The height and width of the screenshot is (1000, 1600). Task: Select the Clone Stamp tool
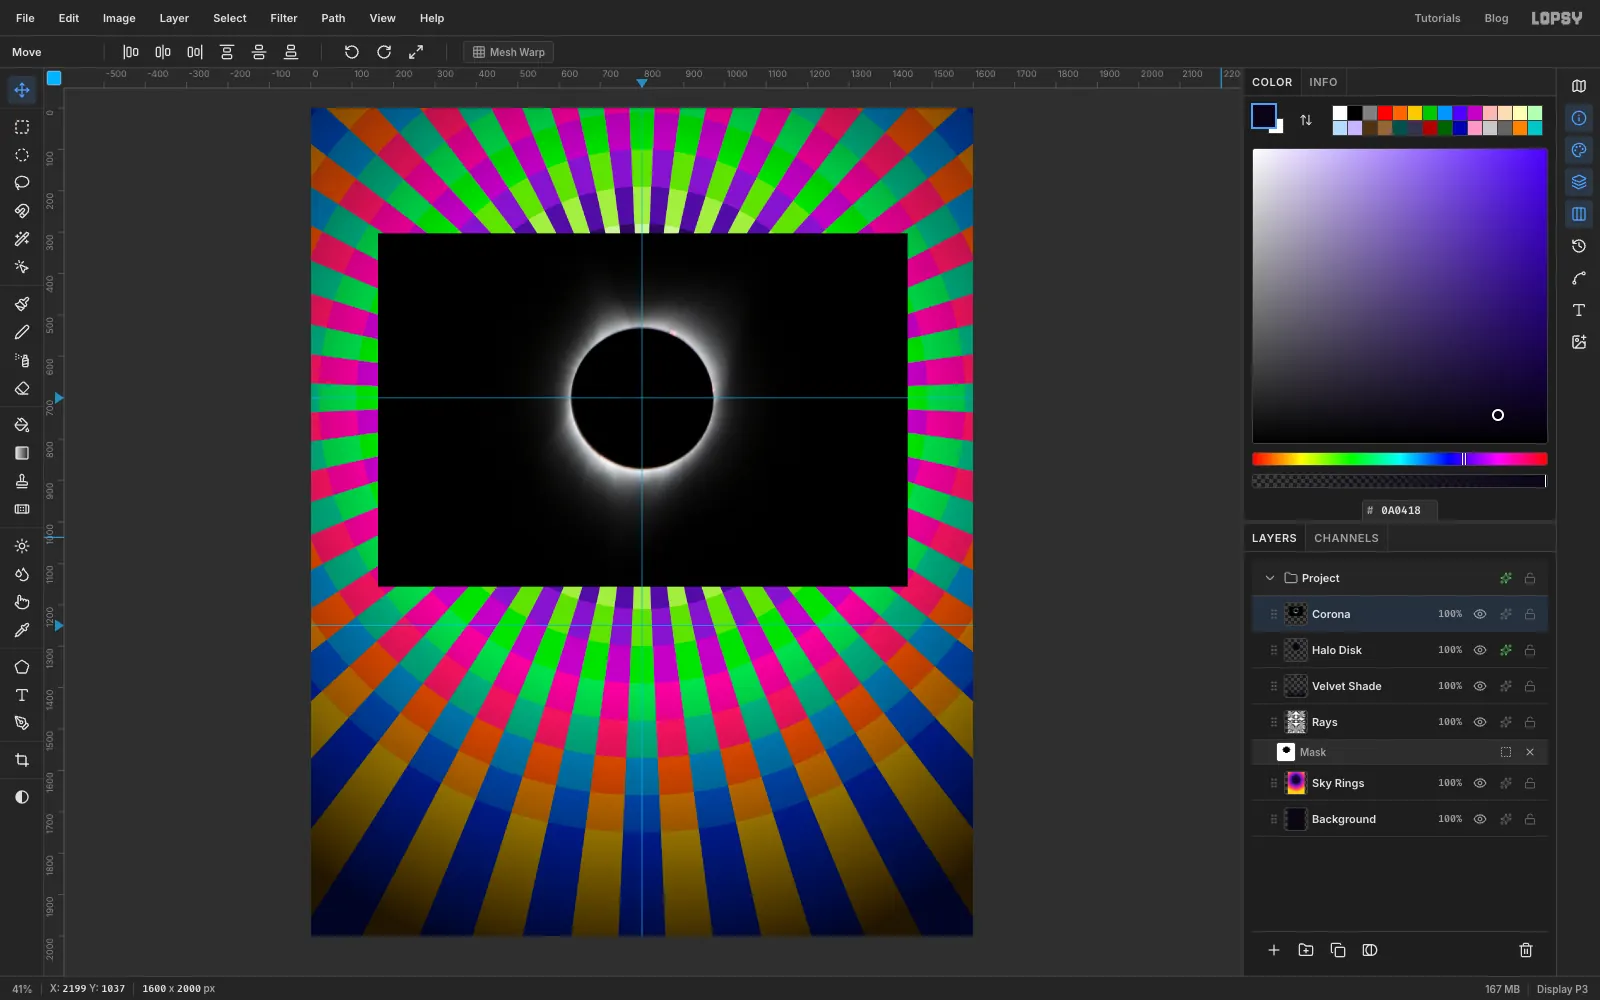(x=22, y=481)
